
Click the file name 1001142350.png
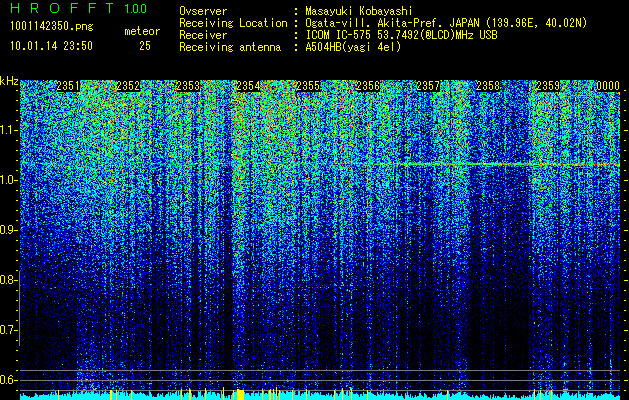52,26
